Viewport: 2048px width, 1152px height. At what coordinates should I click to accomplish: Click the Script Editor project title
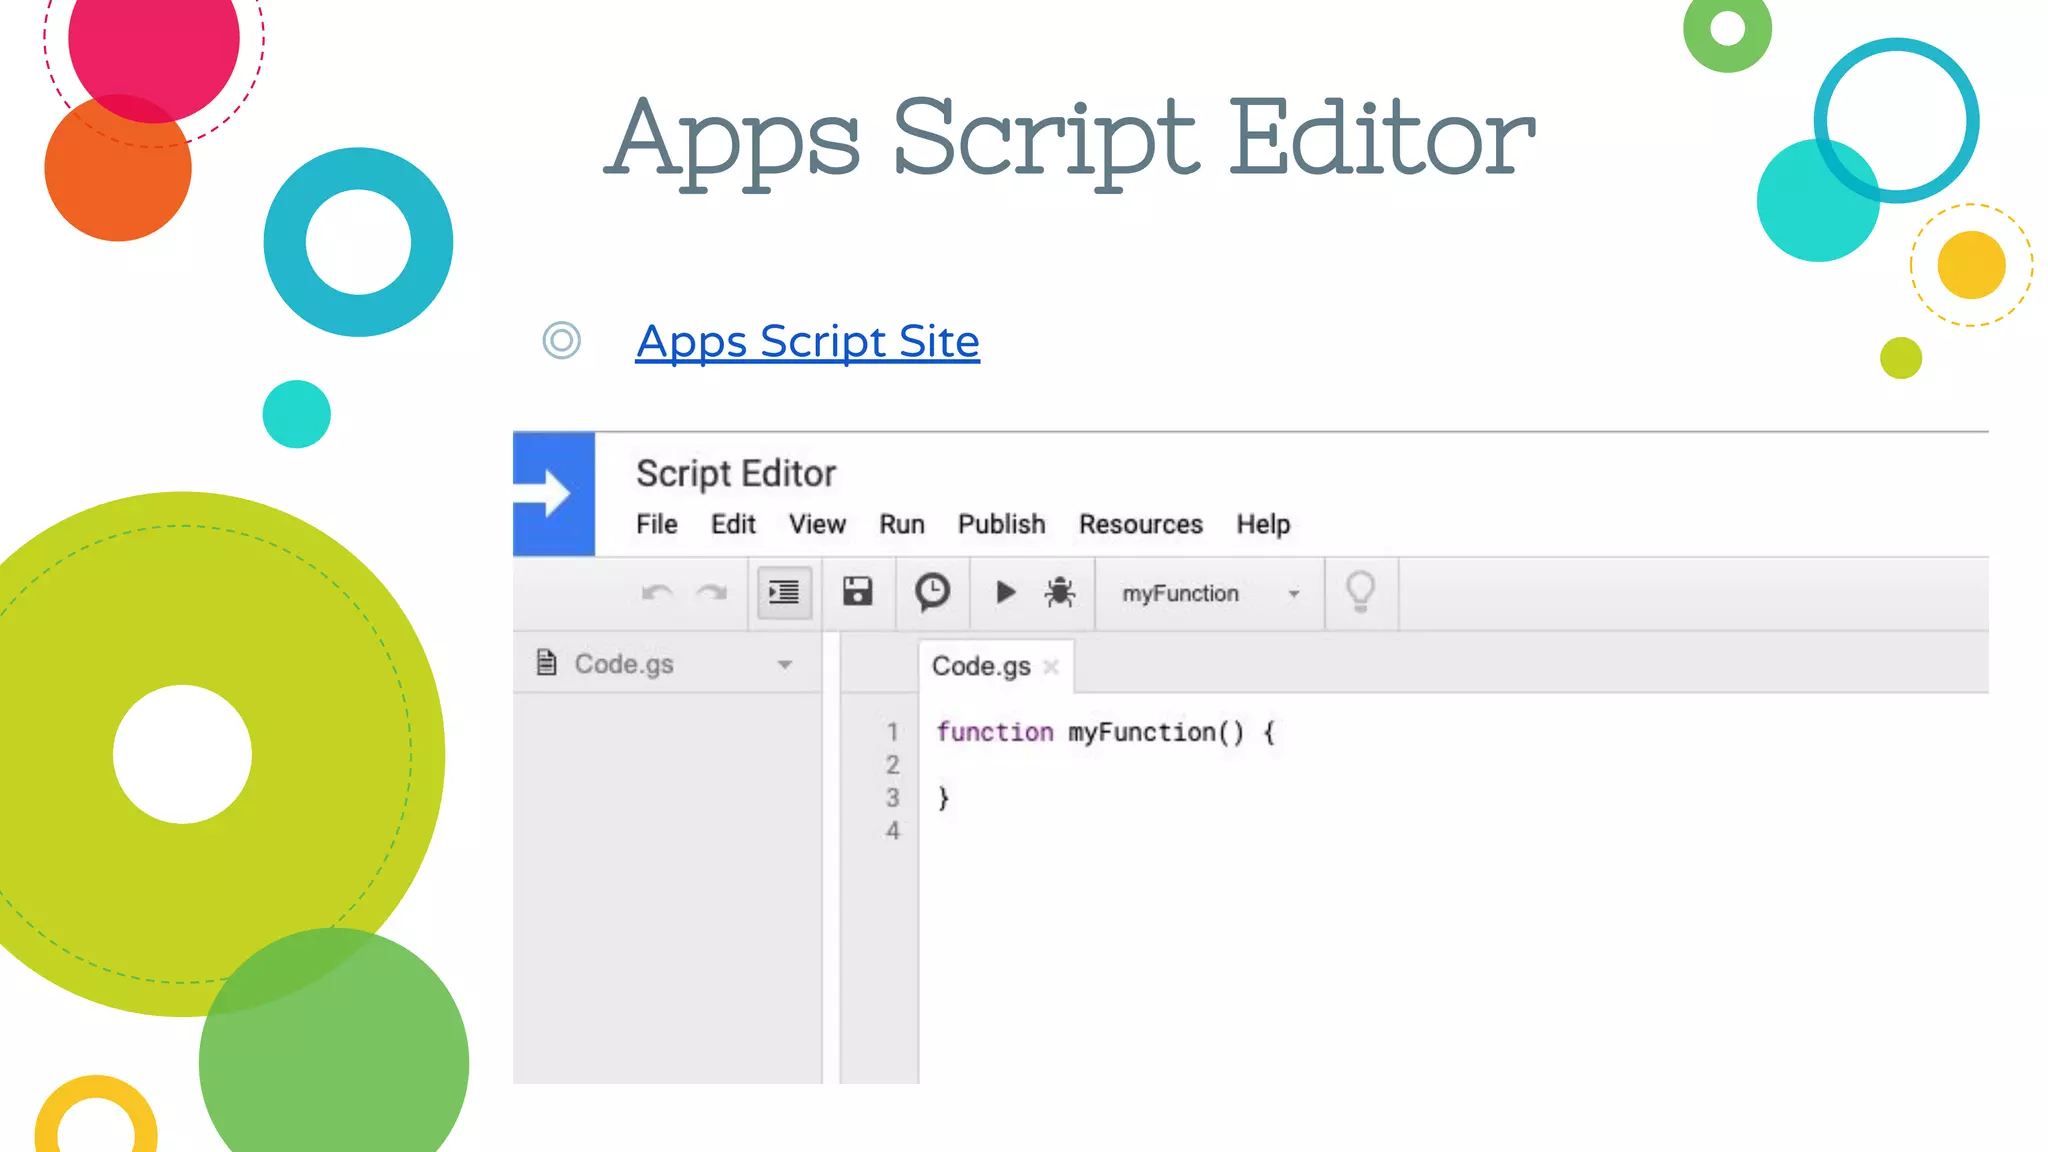pyautogui.click(x=736, y=473)
